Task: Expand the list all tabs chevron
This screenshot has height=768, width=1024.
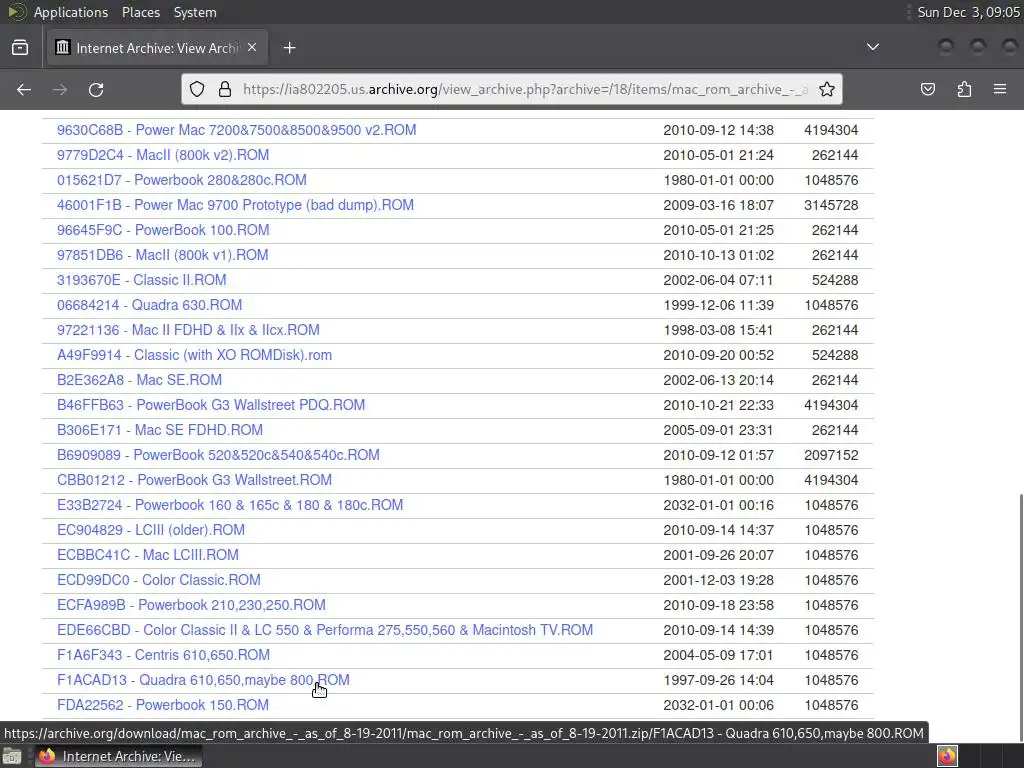Action: (872, 47)
